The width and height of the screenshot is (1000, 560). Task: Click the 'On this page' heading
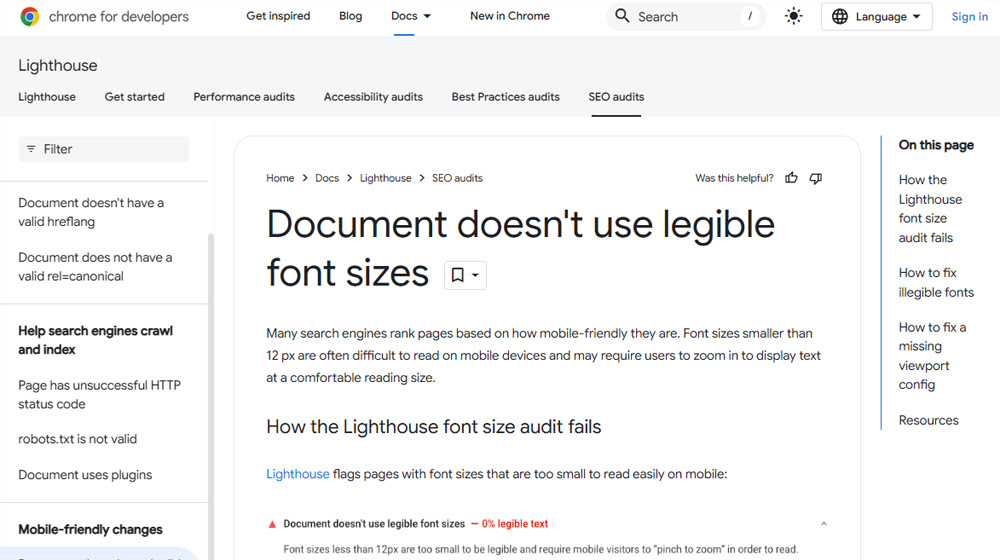[936, 145]
